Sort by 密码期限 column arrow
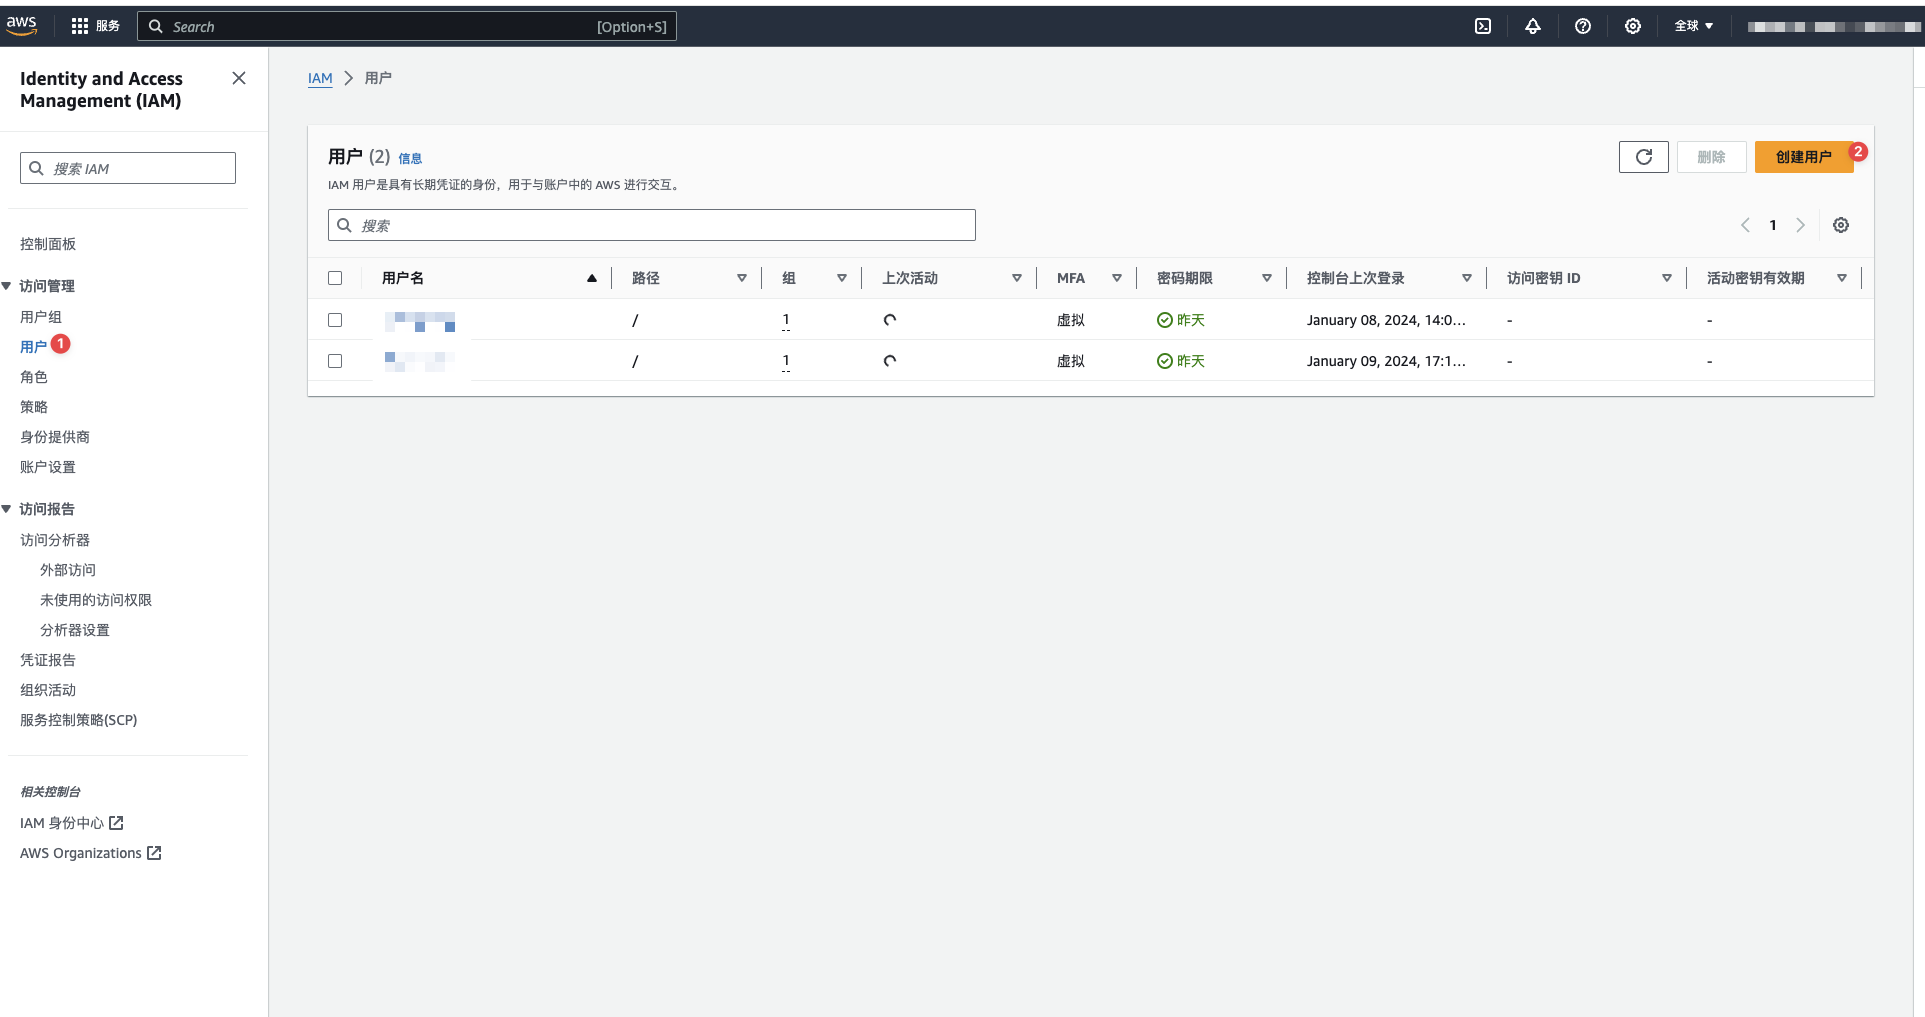The width and height of the screenshot is (1925, 1017). [1267, 278]
